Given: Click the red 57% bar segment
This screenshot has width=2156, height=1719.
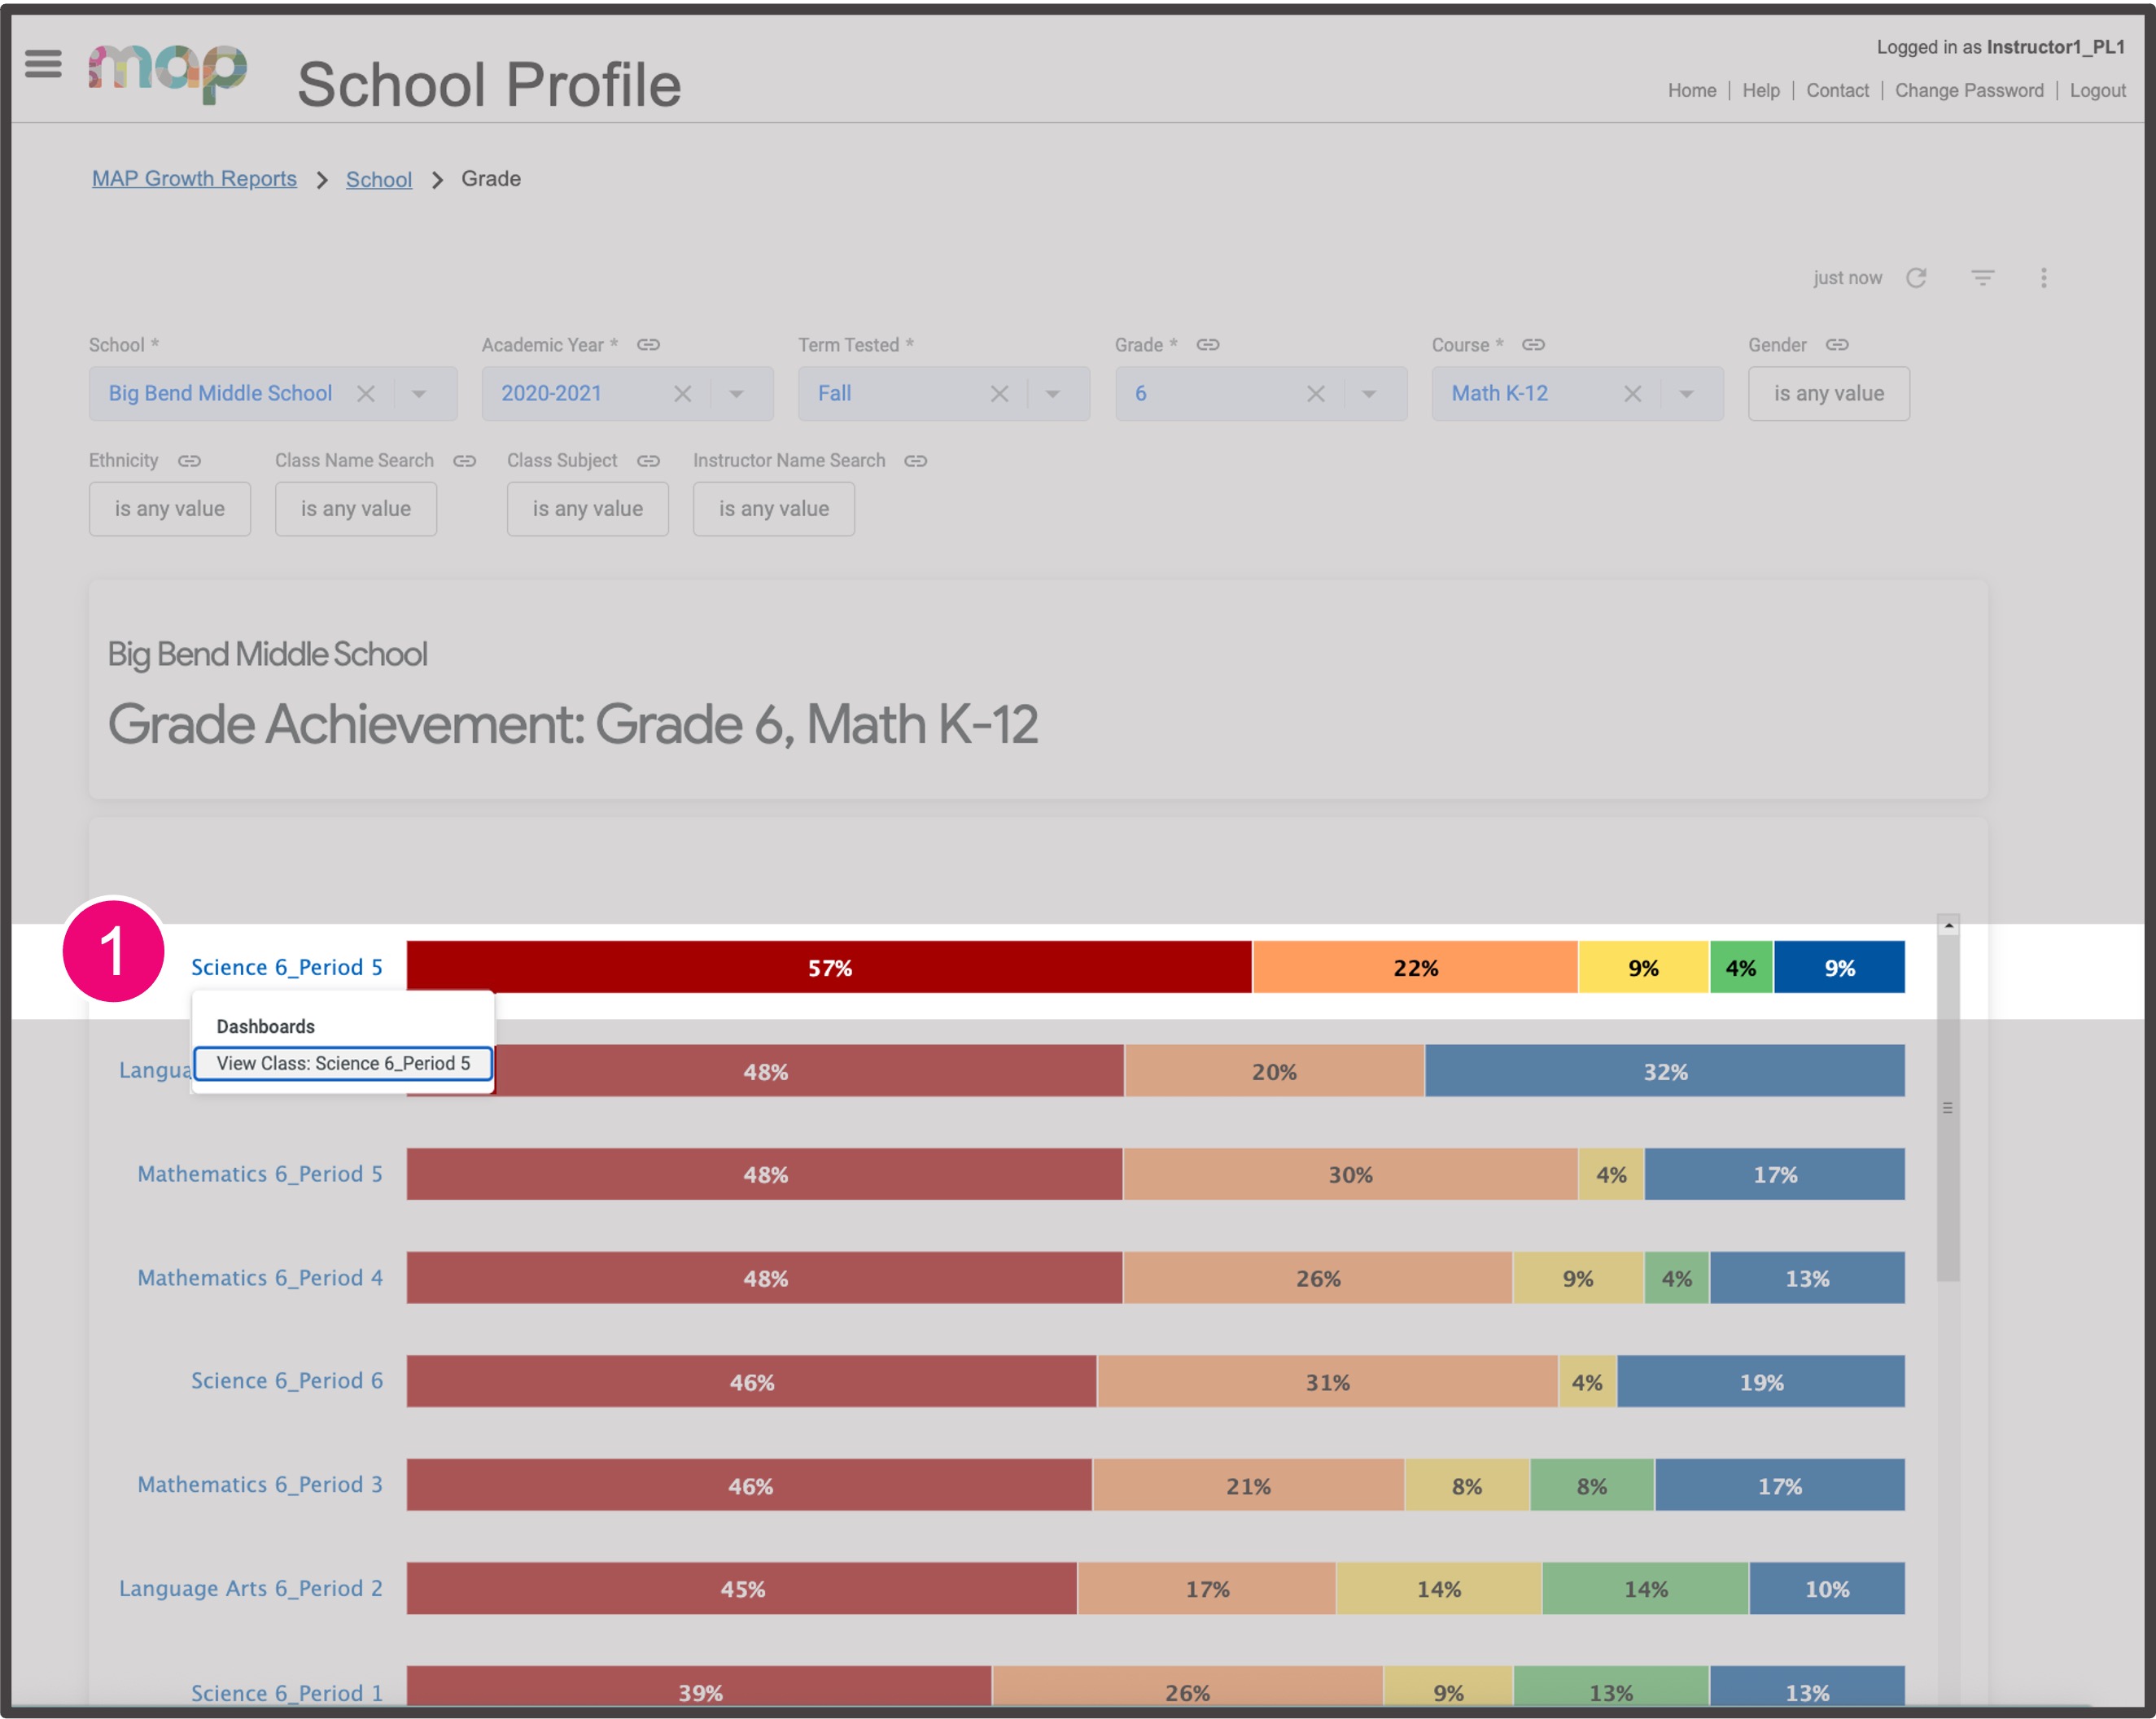Looking at the screenshot, I should coord(828,967).
